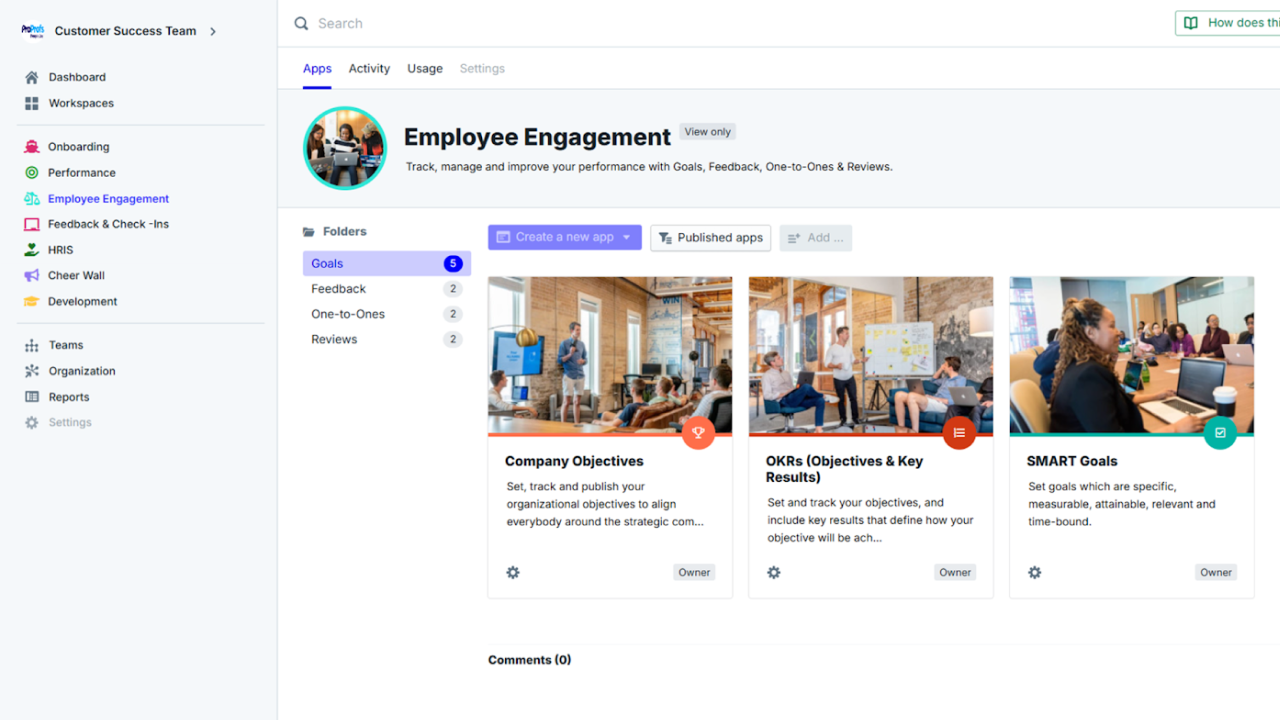Switch to the greyed Settings tab
Image resolution: width=1280 pixels, height=720 pixels.
(482, 69)
